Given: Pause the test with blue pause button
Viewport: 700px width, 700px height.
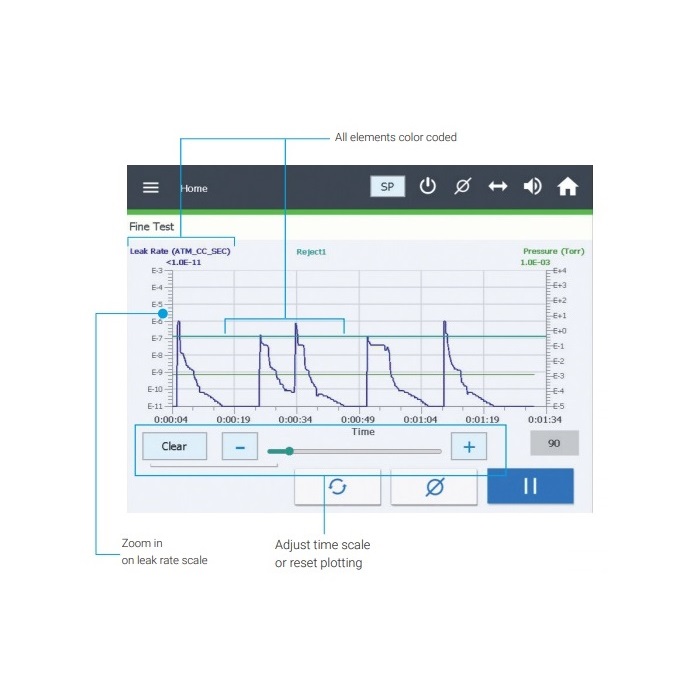Looking at the screenshot, I should [x=530, y=486].
